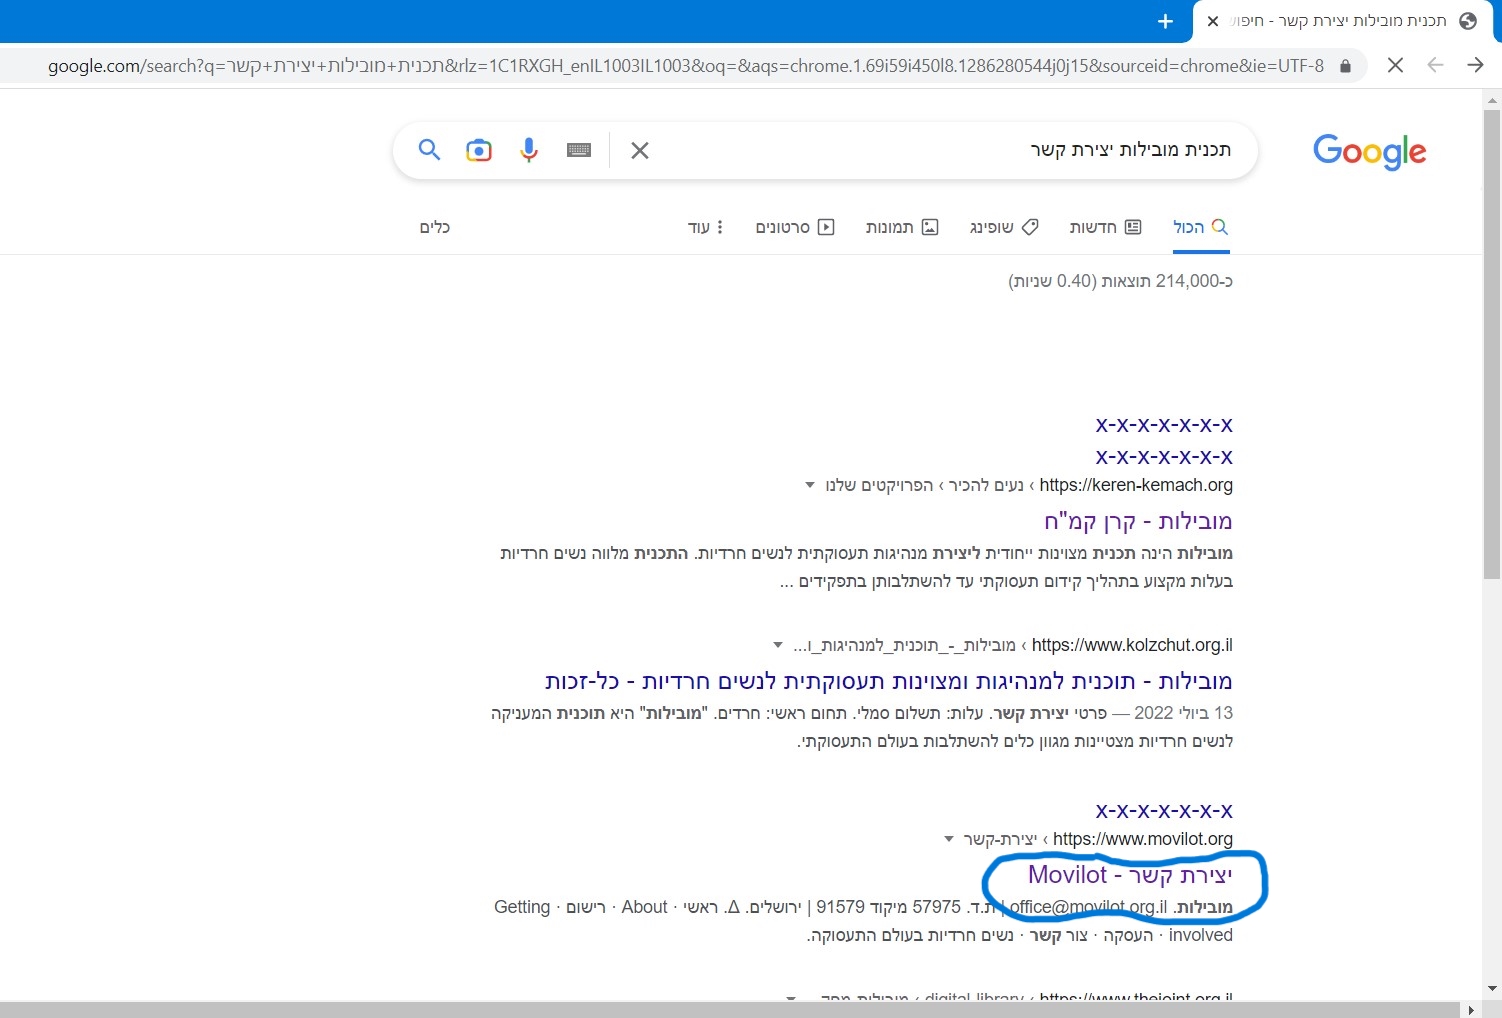Viewport: 1502px width, 1018px height.
Task: Click the vertical scrollbar down arrow
Action: pyautogui.click(x=1492, y=989)
